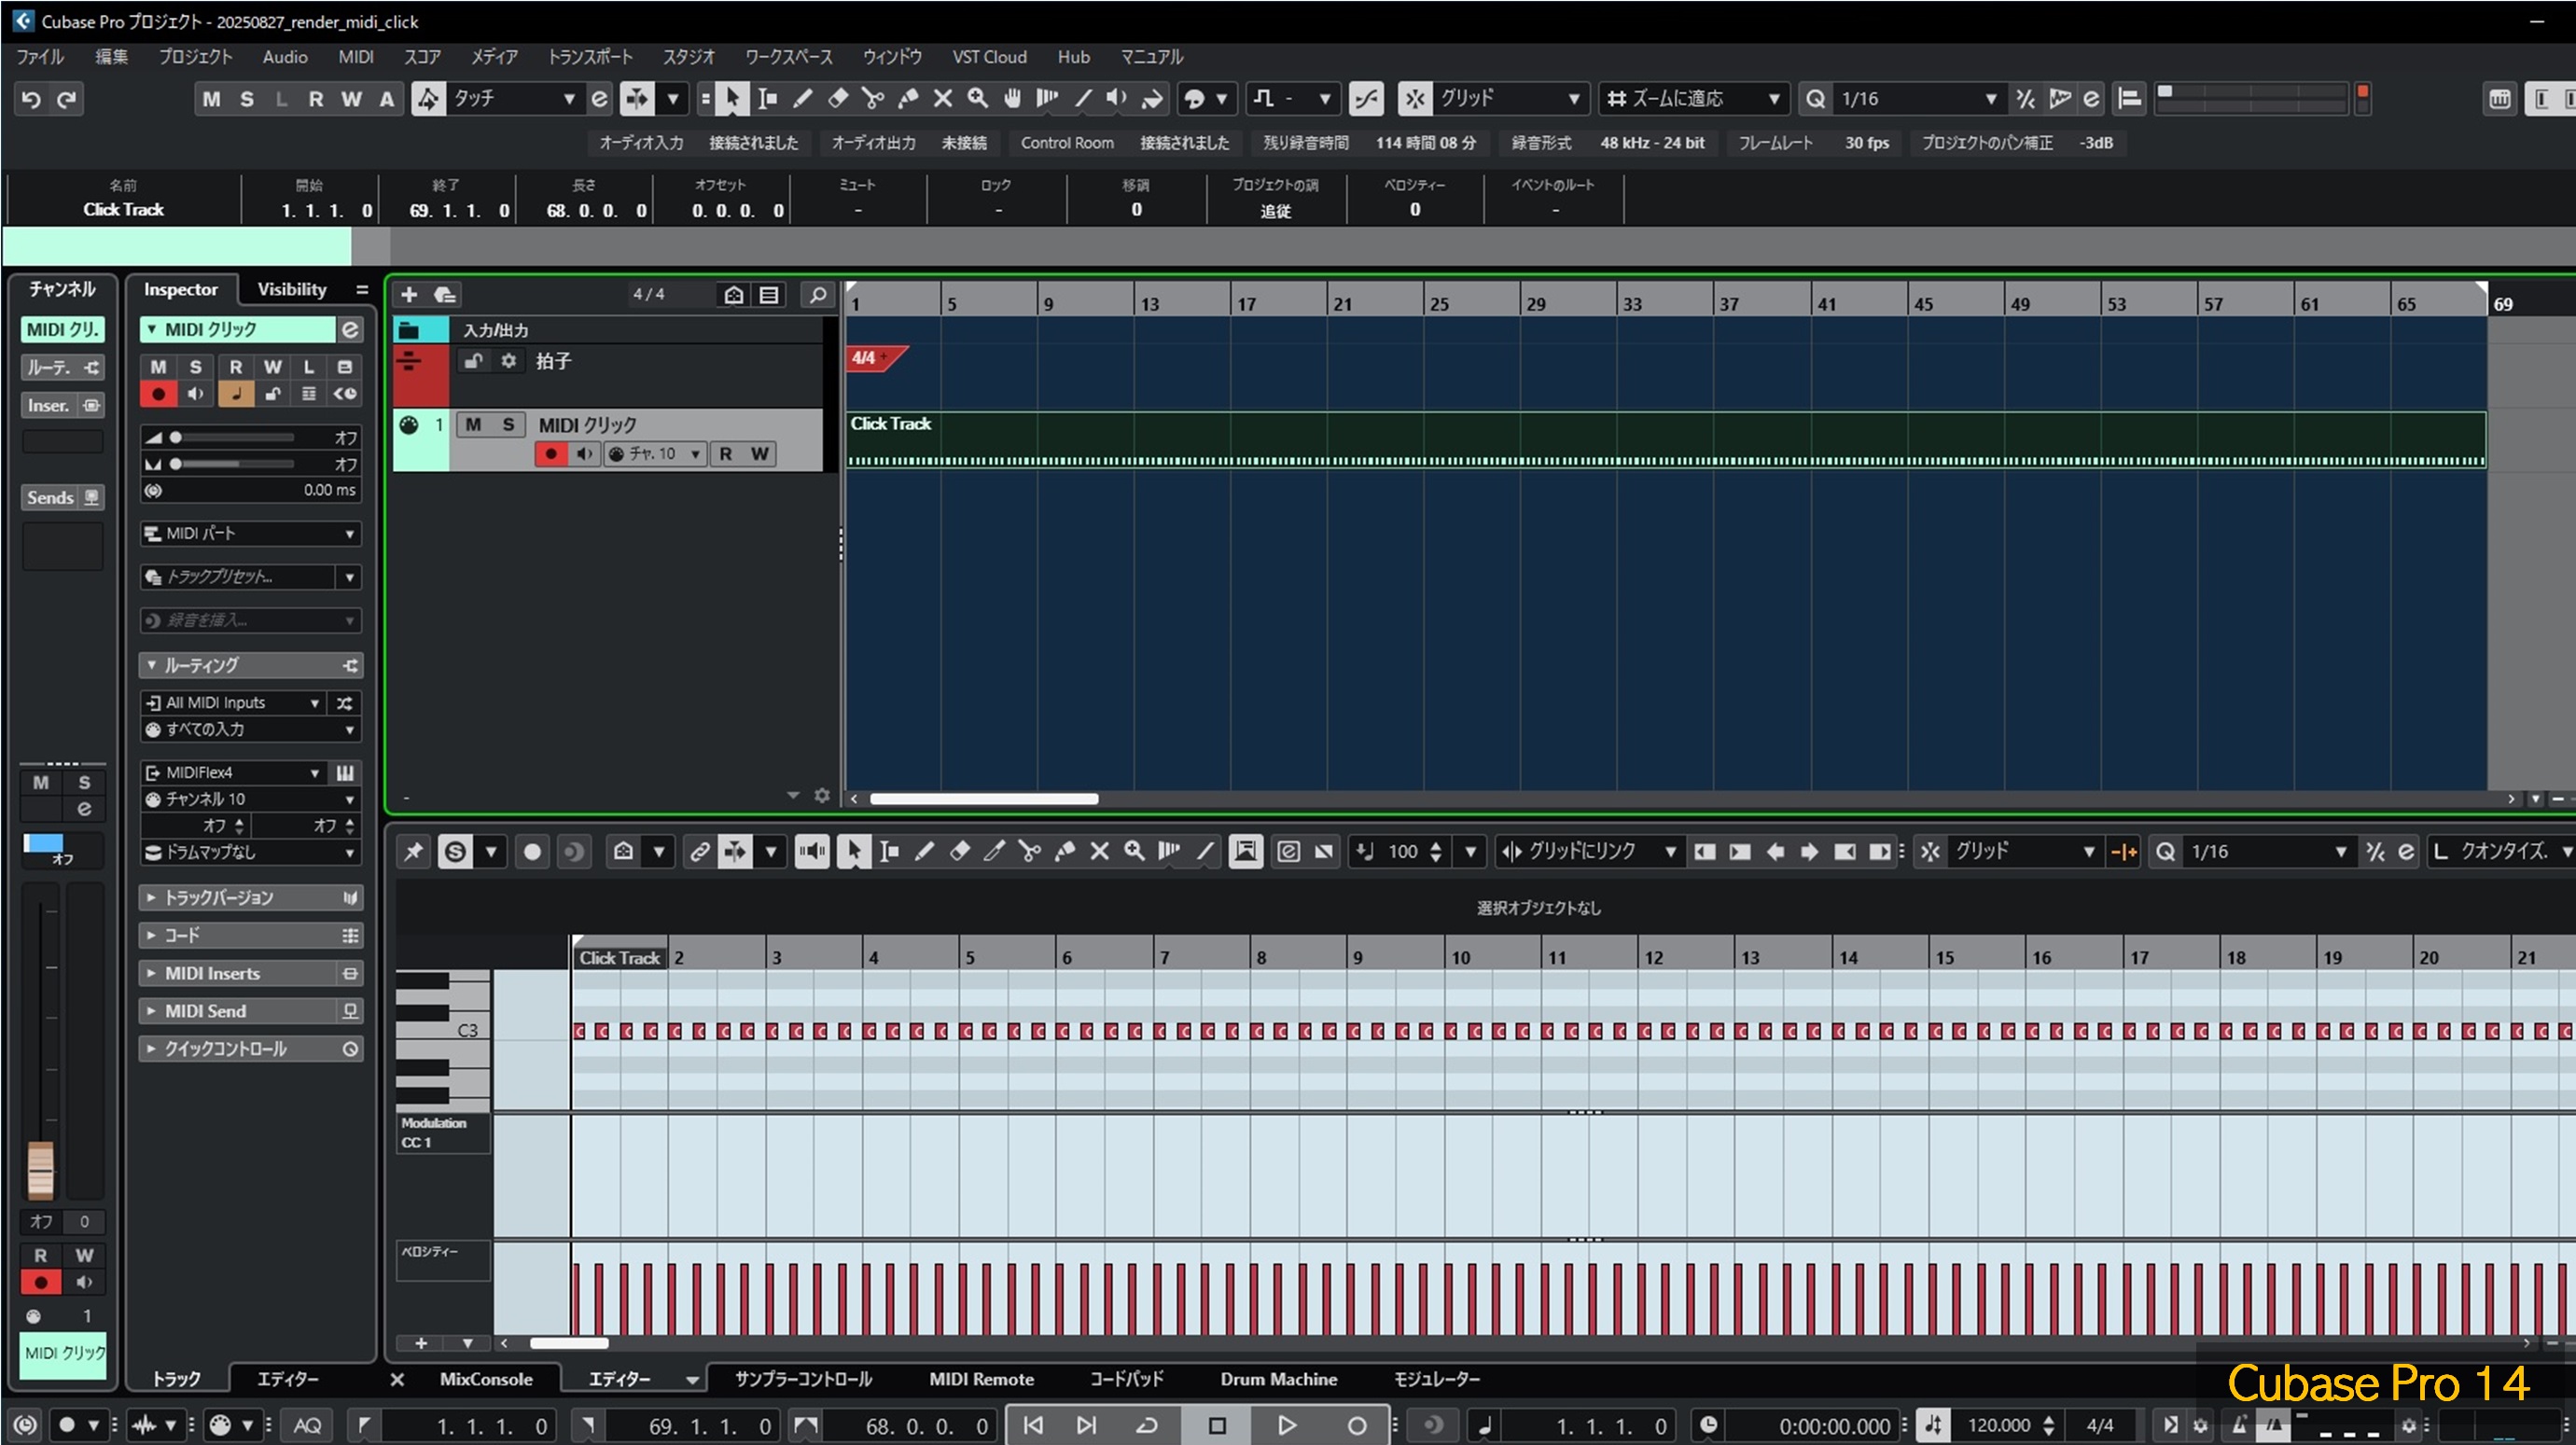
Task: Open the トランスポート menu
Action: click(590, 57)
